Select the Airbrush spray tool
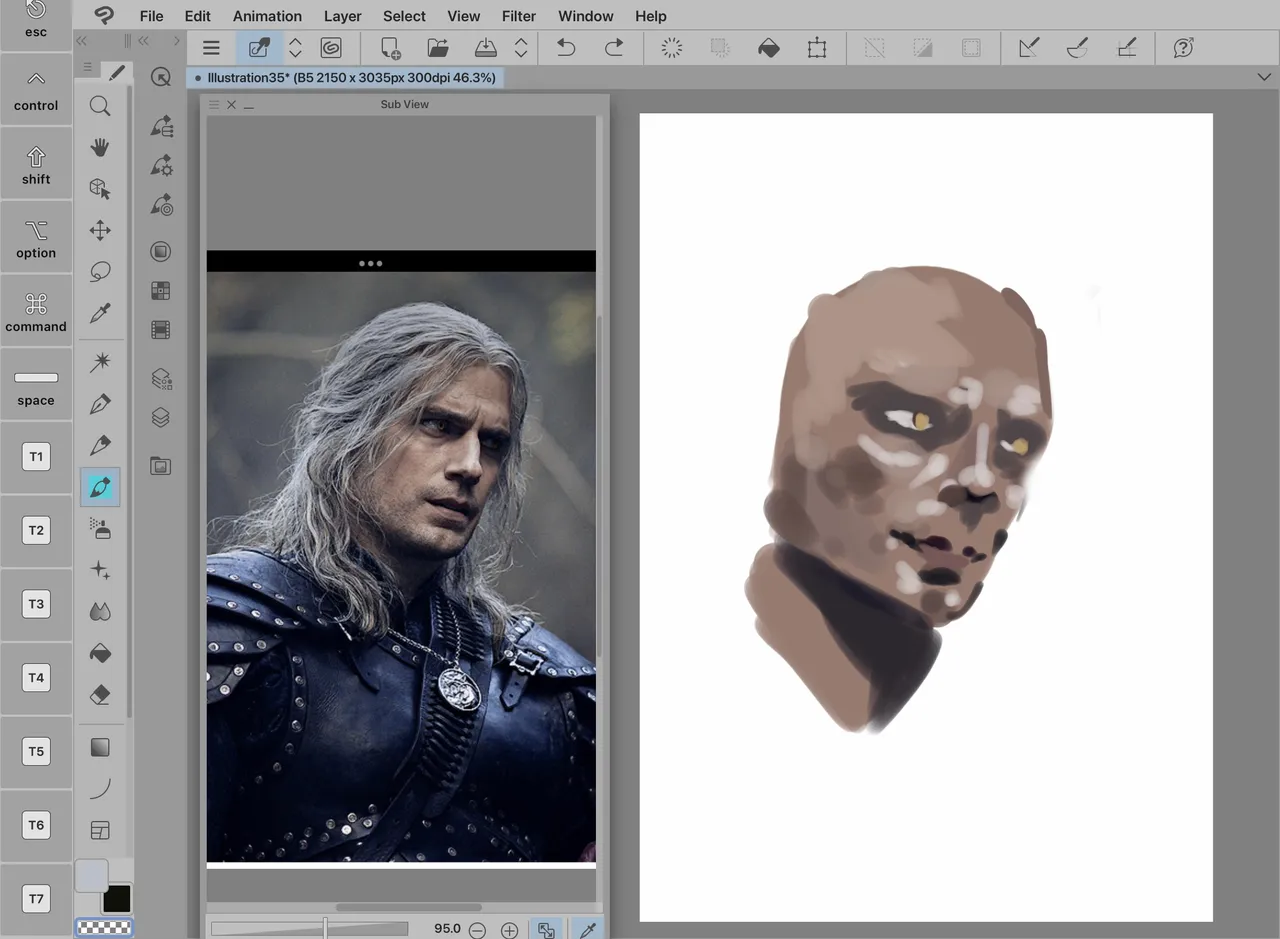 click(x=100, y=529)
